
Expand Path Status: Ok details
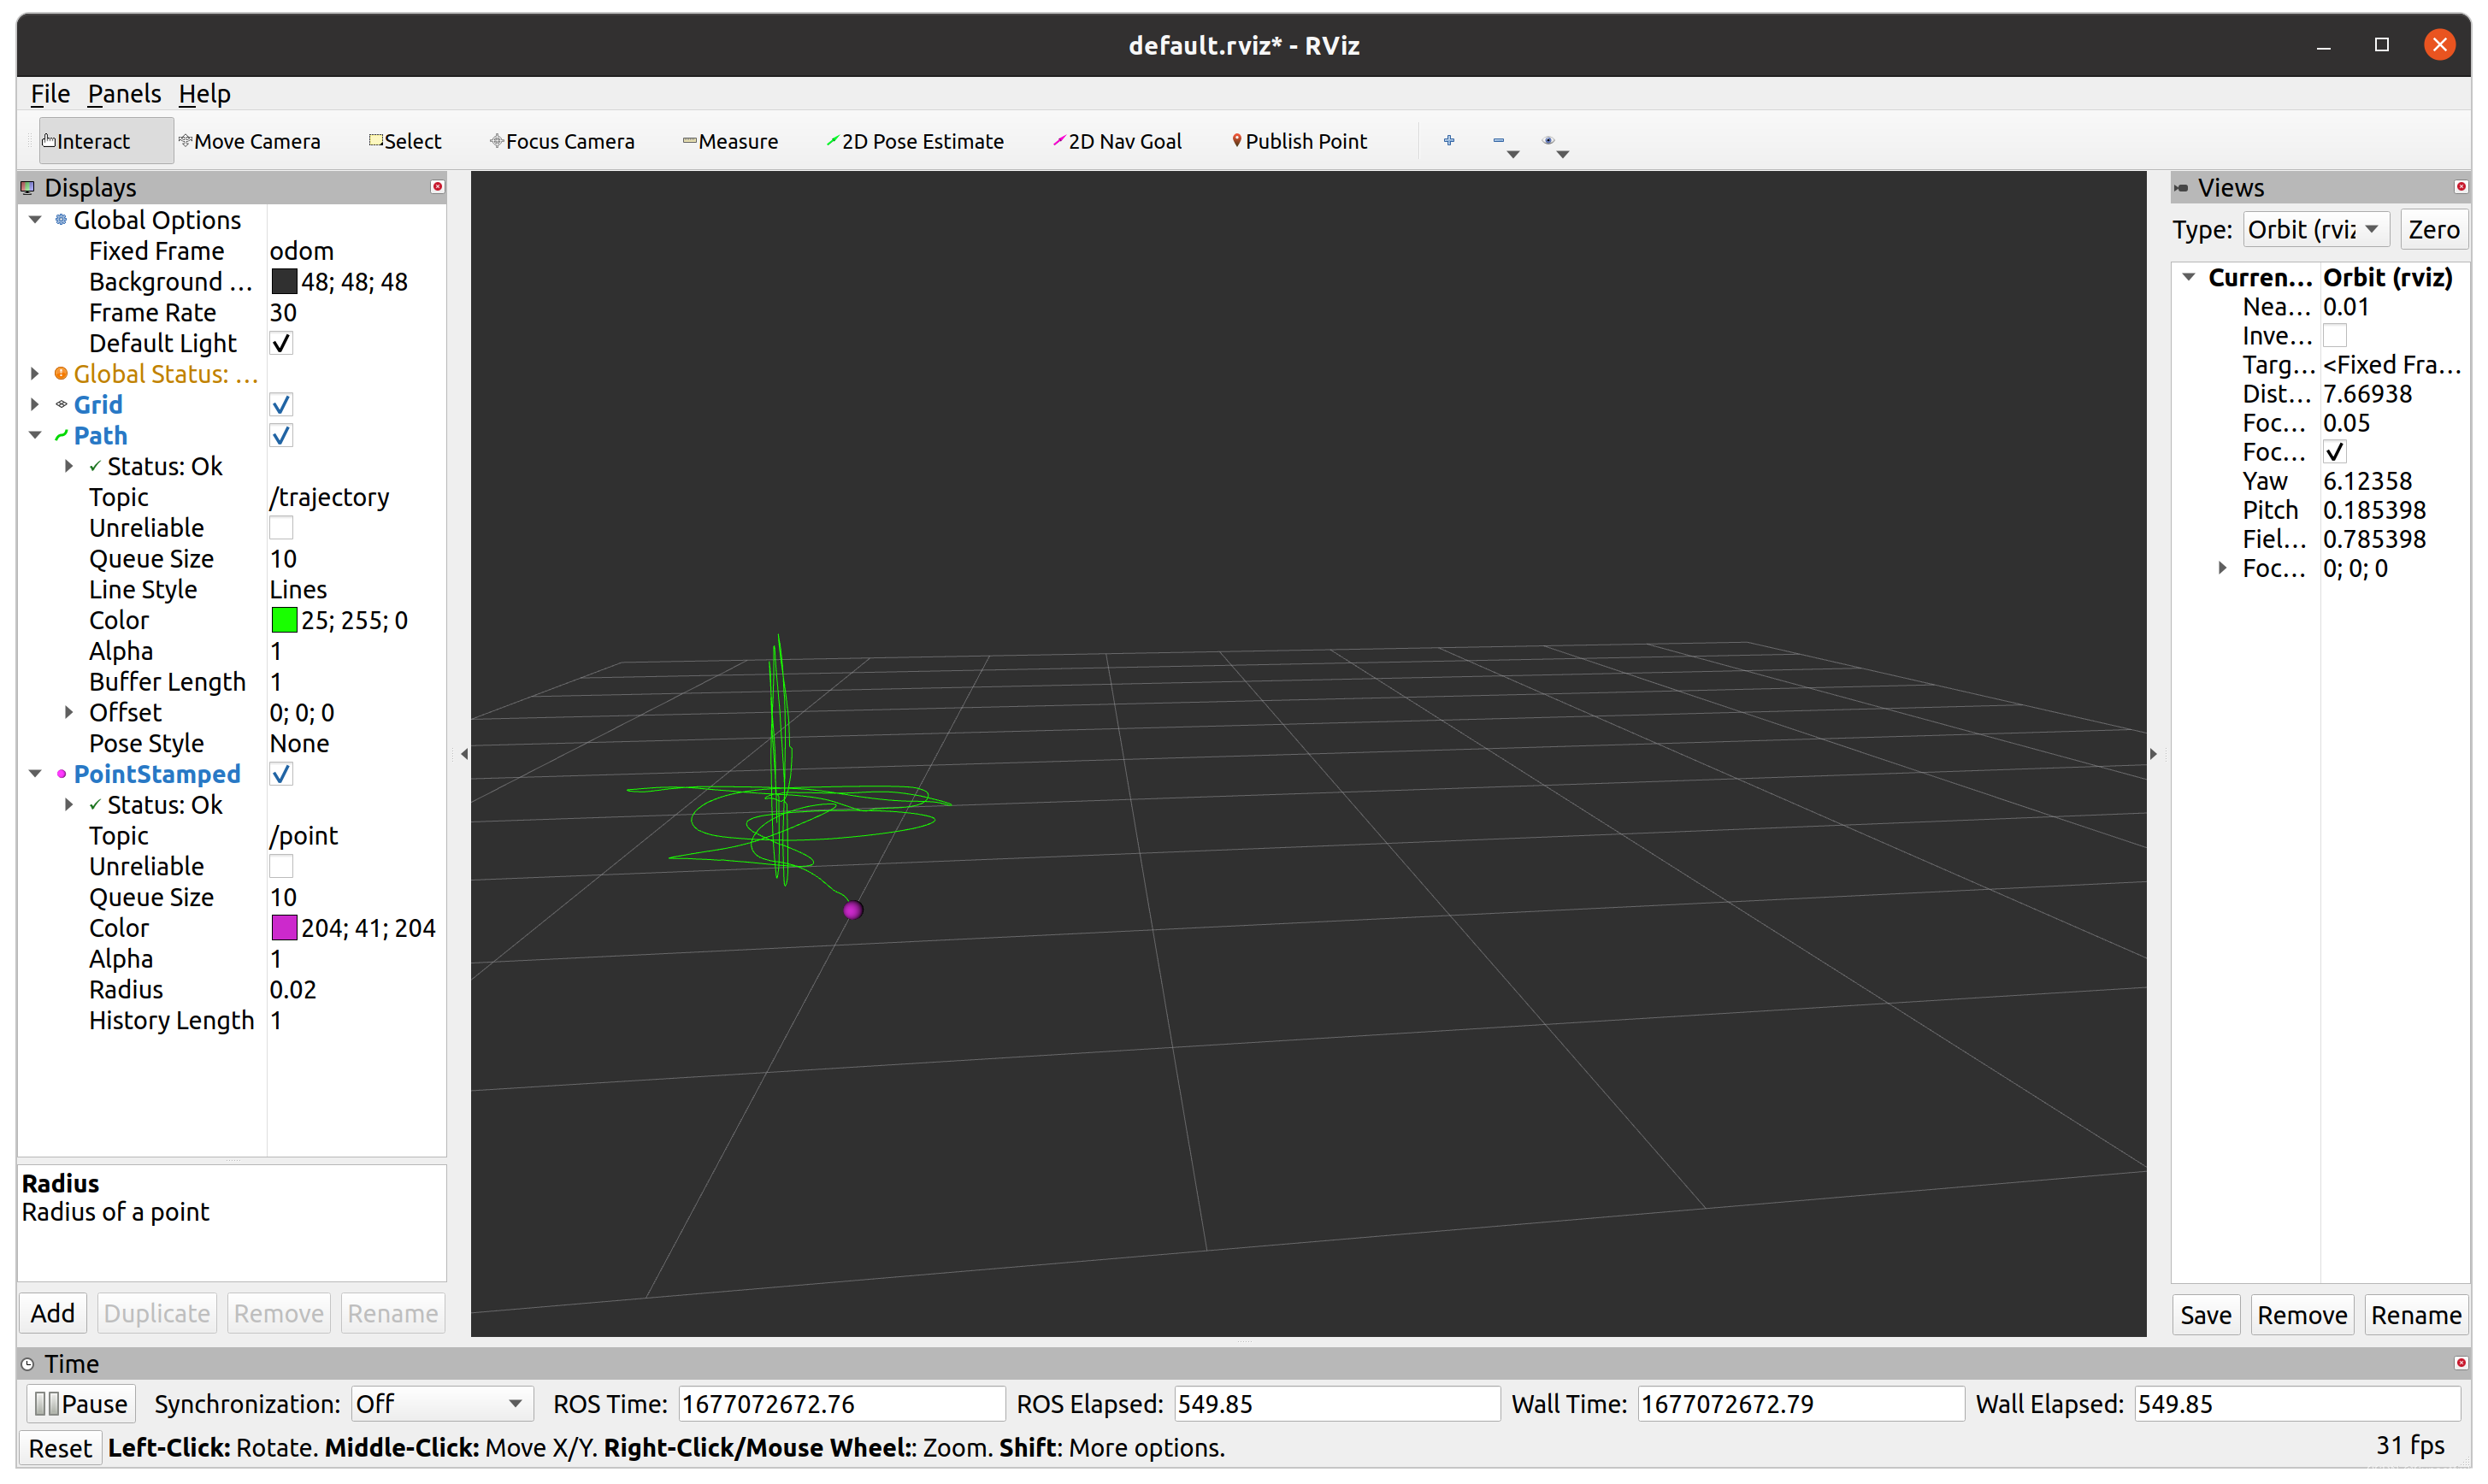[69, 466]
